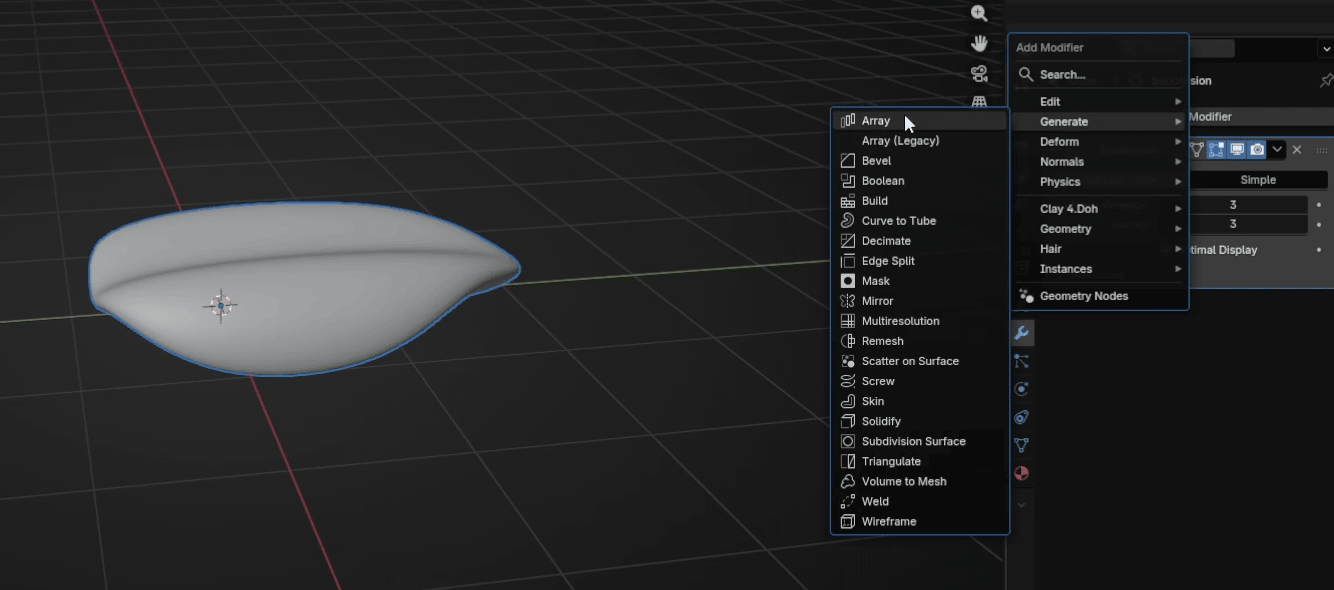Open the modifier extra options dropdown arrow
Screen dimensions: 1334x590
[1277, 150]
